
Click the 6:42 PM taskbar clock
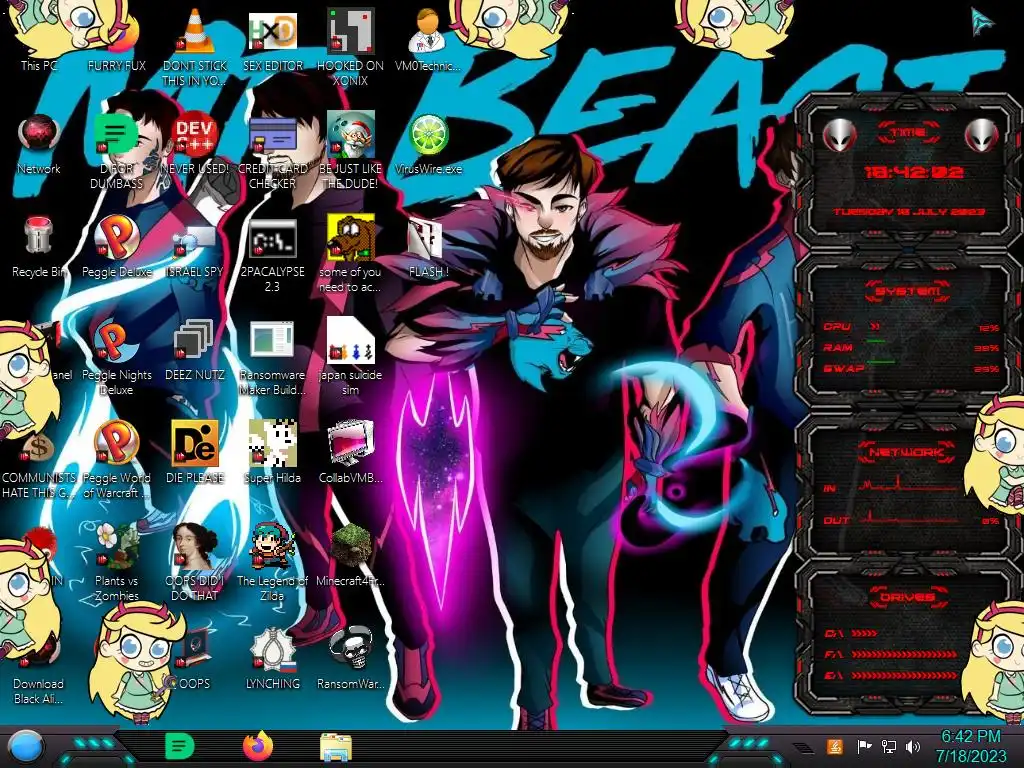click(971, 746)
